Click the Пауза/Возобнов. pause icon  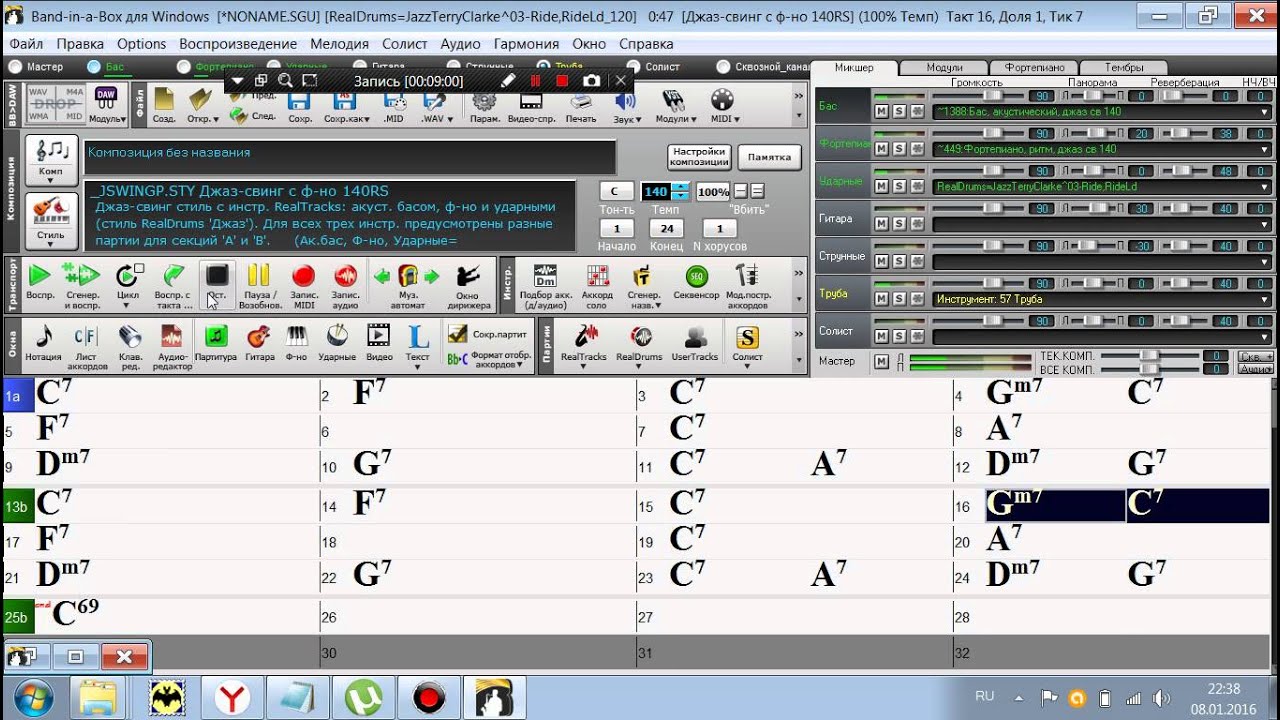(x=259, y=285)
